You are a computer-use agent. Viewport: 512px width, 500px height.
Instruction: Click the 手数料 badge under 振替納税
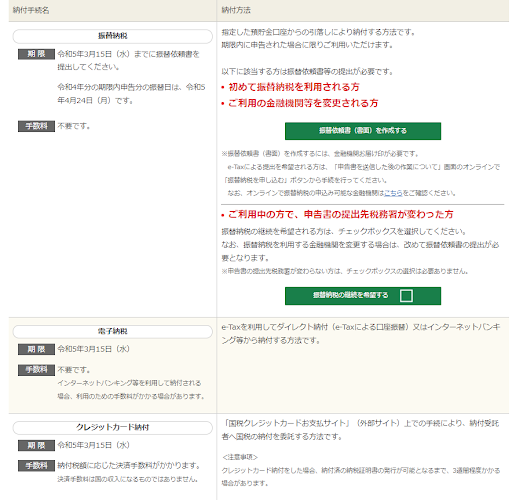36,126
